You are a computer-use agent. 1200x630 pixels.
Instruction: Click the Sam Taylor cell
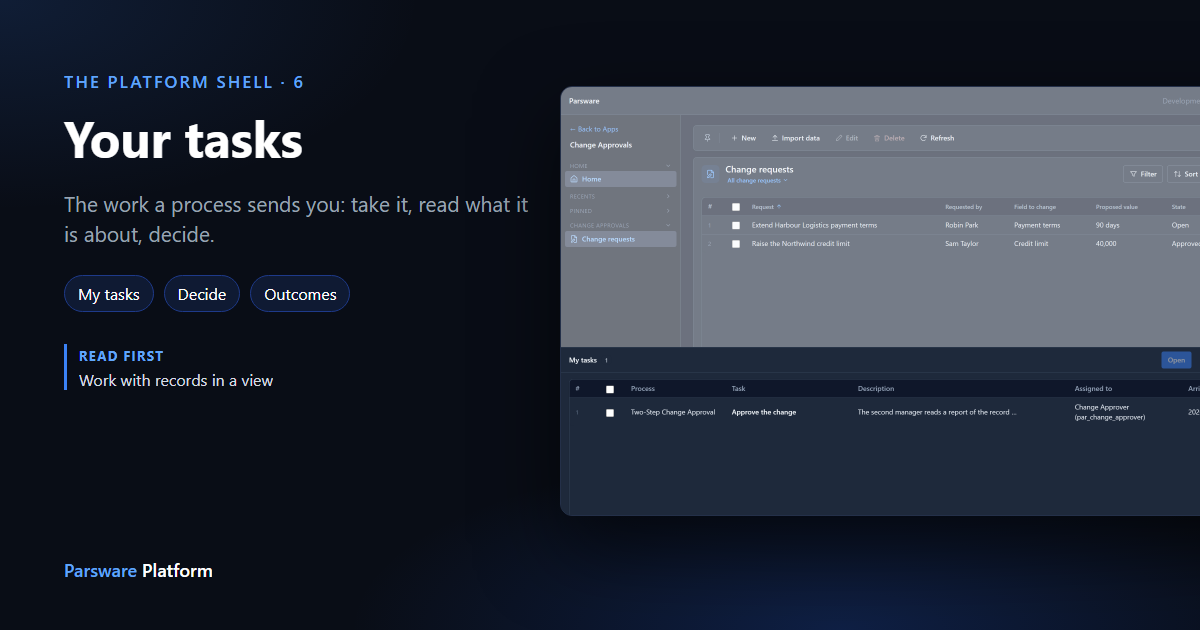(962, 244)
